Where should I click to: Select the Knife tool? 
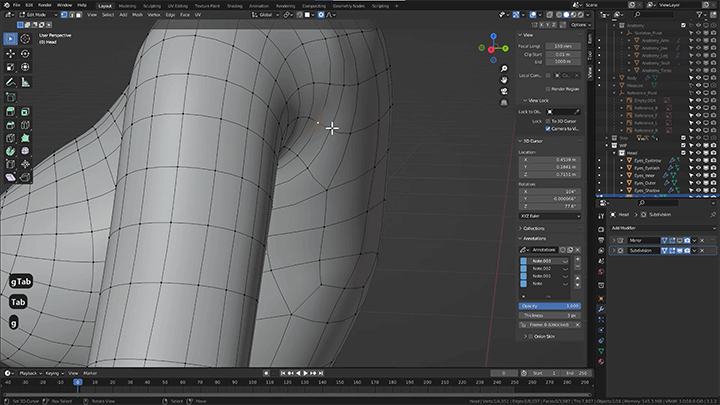point(11,138)
